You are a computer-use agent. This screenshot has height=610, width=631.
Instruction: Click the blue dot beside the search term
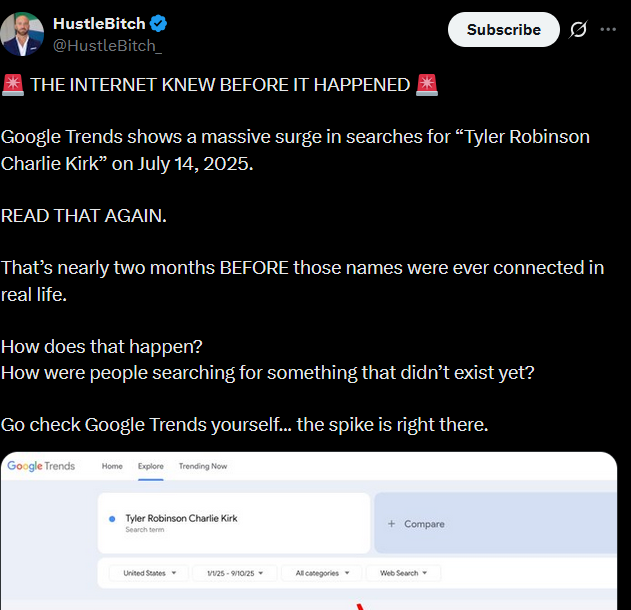point(111,519)
